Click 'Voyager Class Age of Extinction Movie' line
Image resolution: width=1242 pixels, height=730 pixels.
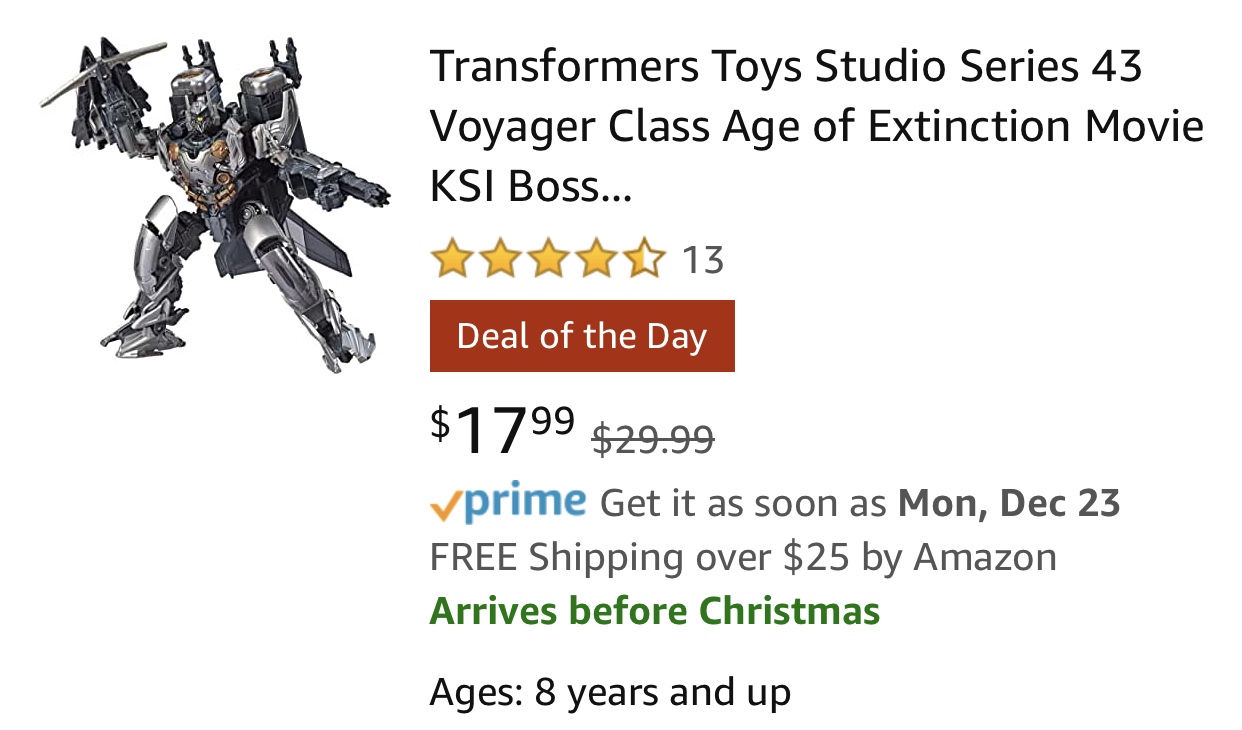coord(816,127)
